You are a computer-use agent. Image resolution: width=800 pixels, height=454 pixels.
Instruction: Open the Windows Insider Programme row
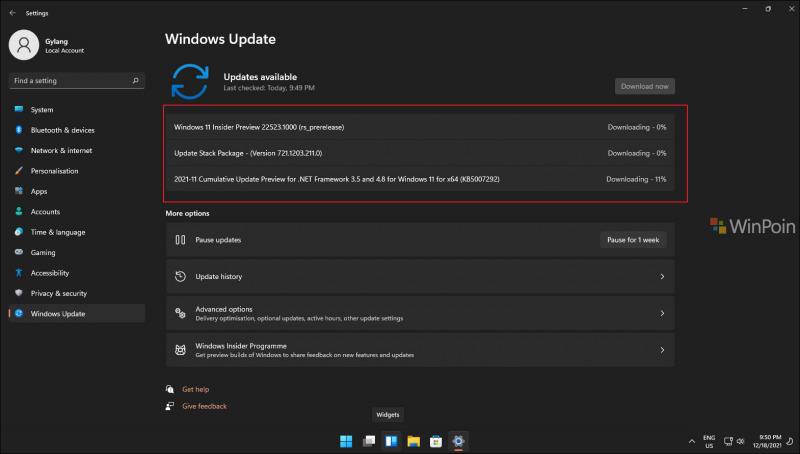(419, 350)
